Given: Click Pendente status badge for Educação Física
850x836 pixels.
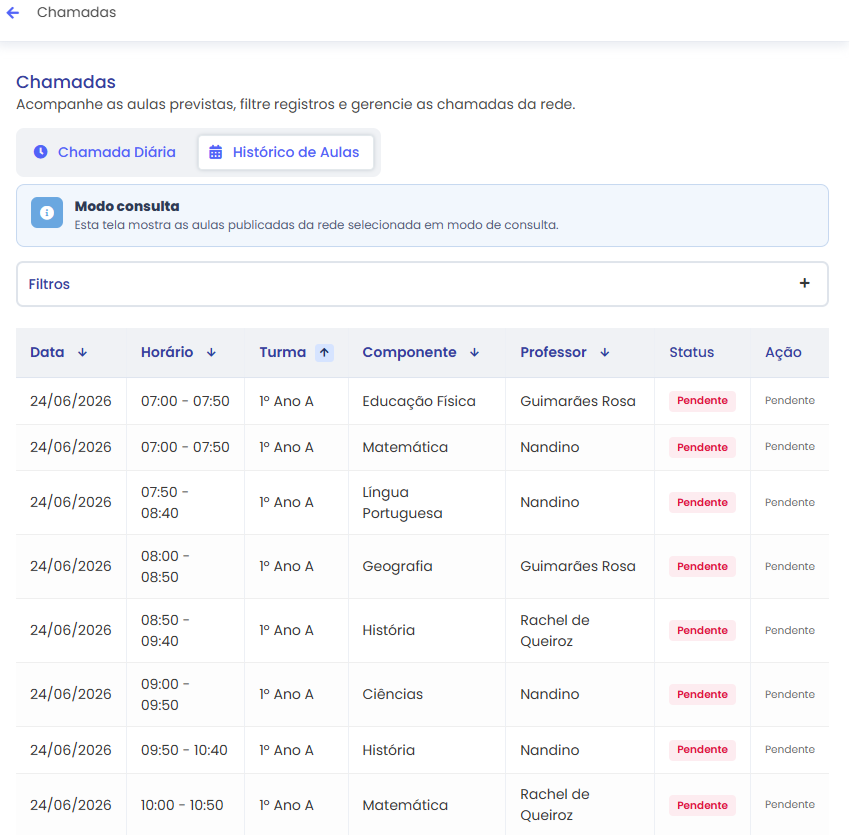Looking at the screenshot, I should 702,401.
